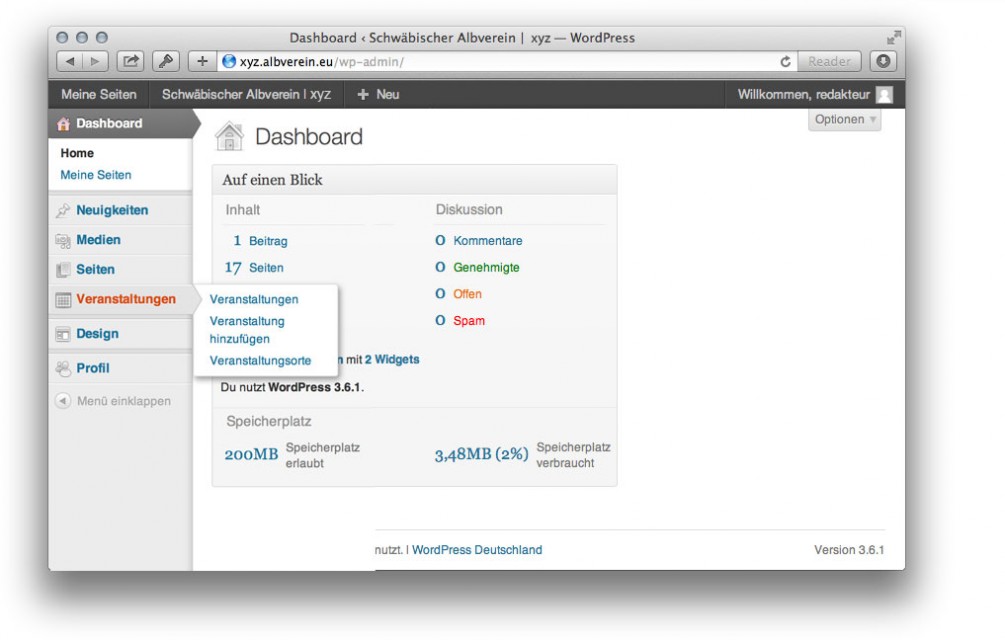The image size is (1005, 640).
Task: Open the Seiten sidebar menu
Action: coord(96,269)
